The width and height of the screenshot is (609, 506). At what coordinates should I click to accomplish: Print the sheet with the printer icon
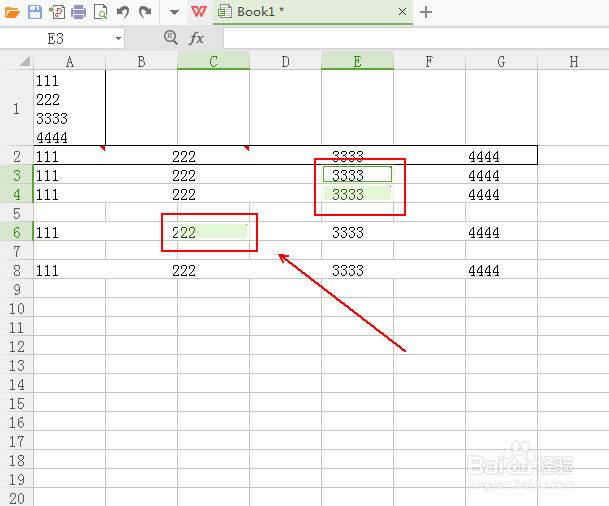[78, 12]
